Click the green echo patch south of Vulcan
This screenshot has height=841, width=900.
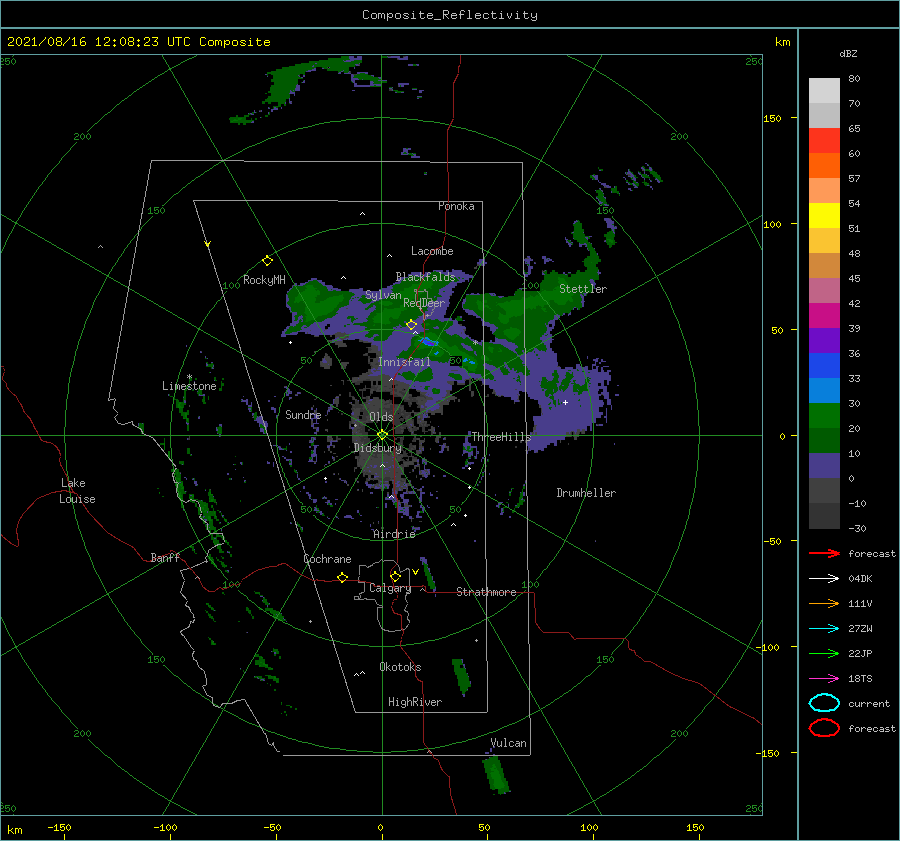(x=496, y=775)
